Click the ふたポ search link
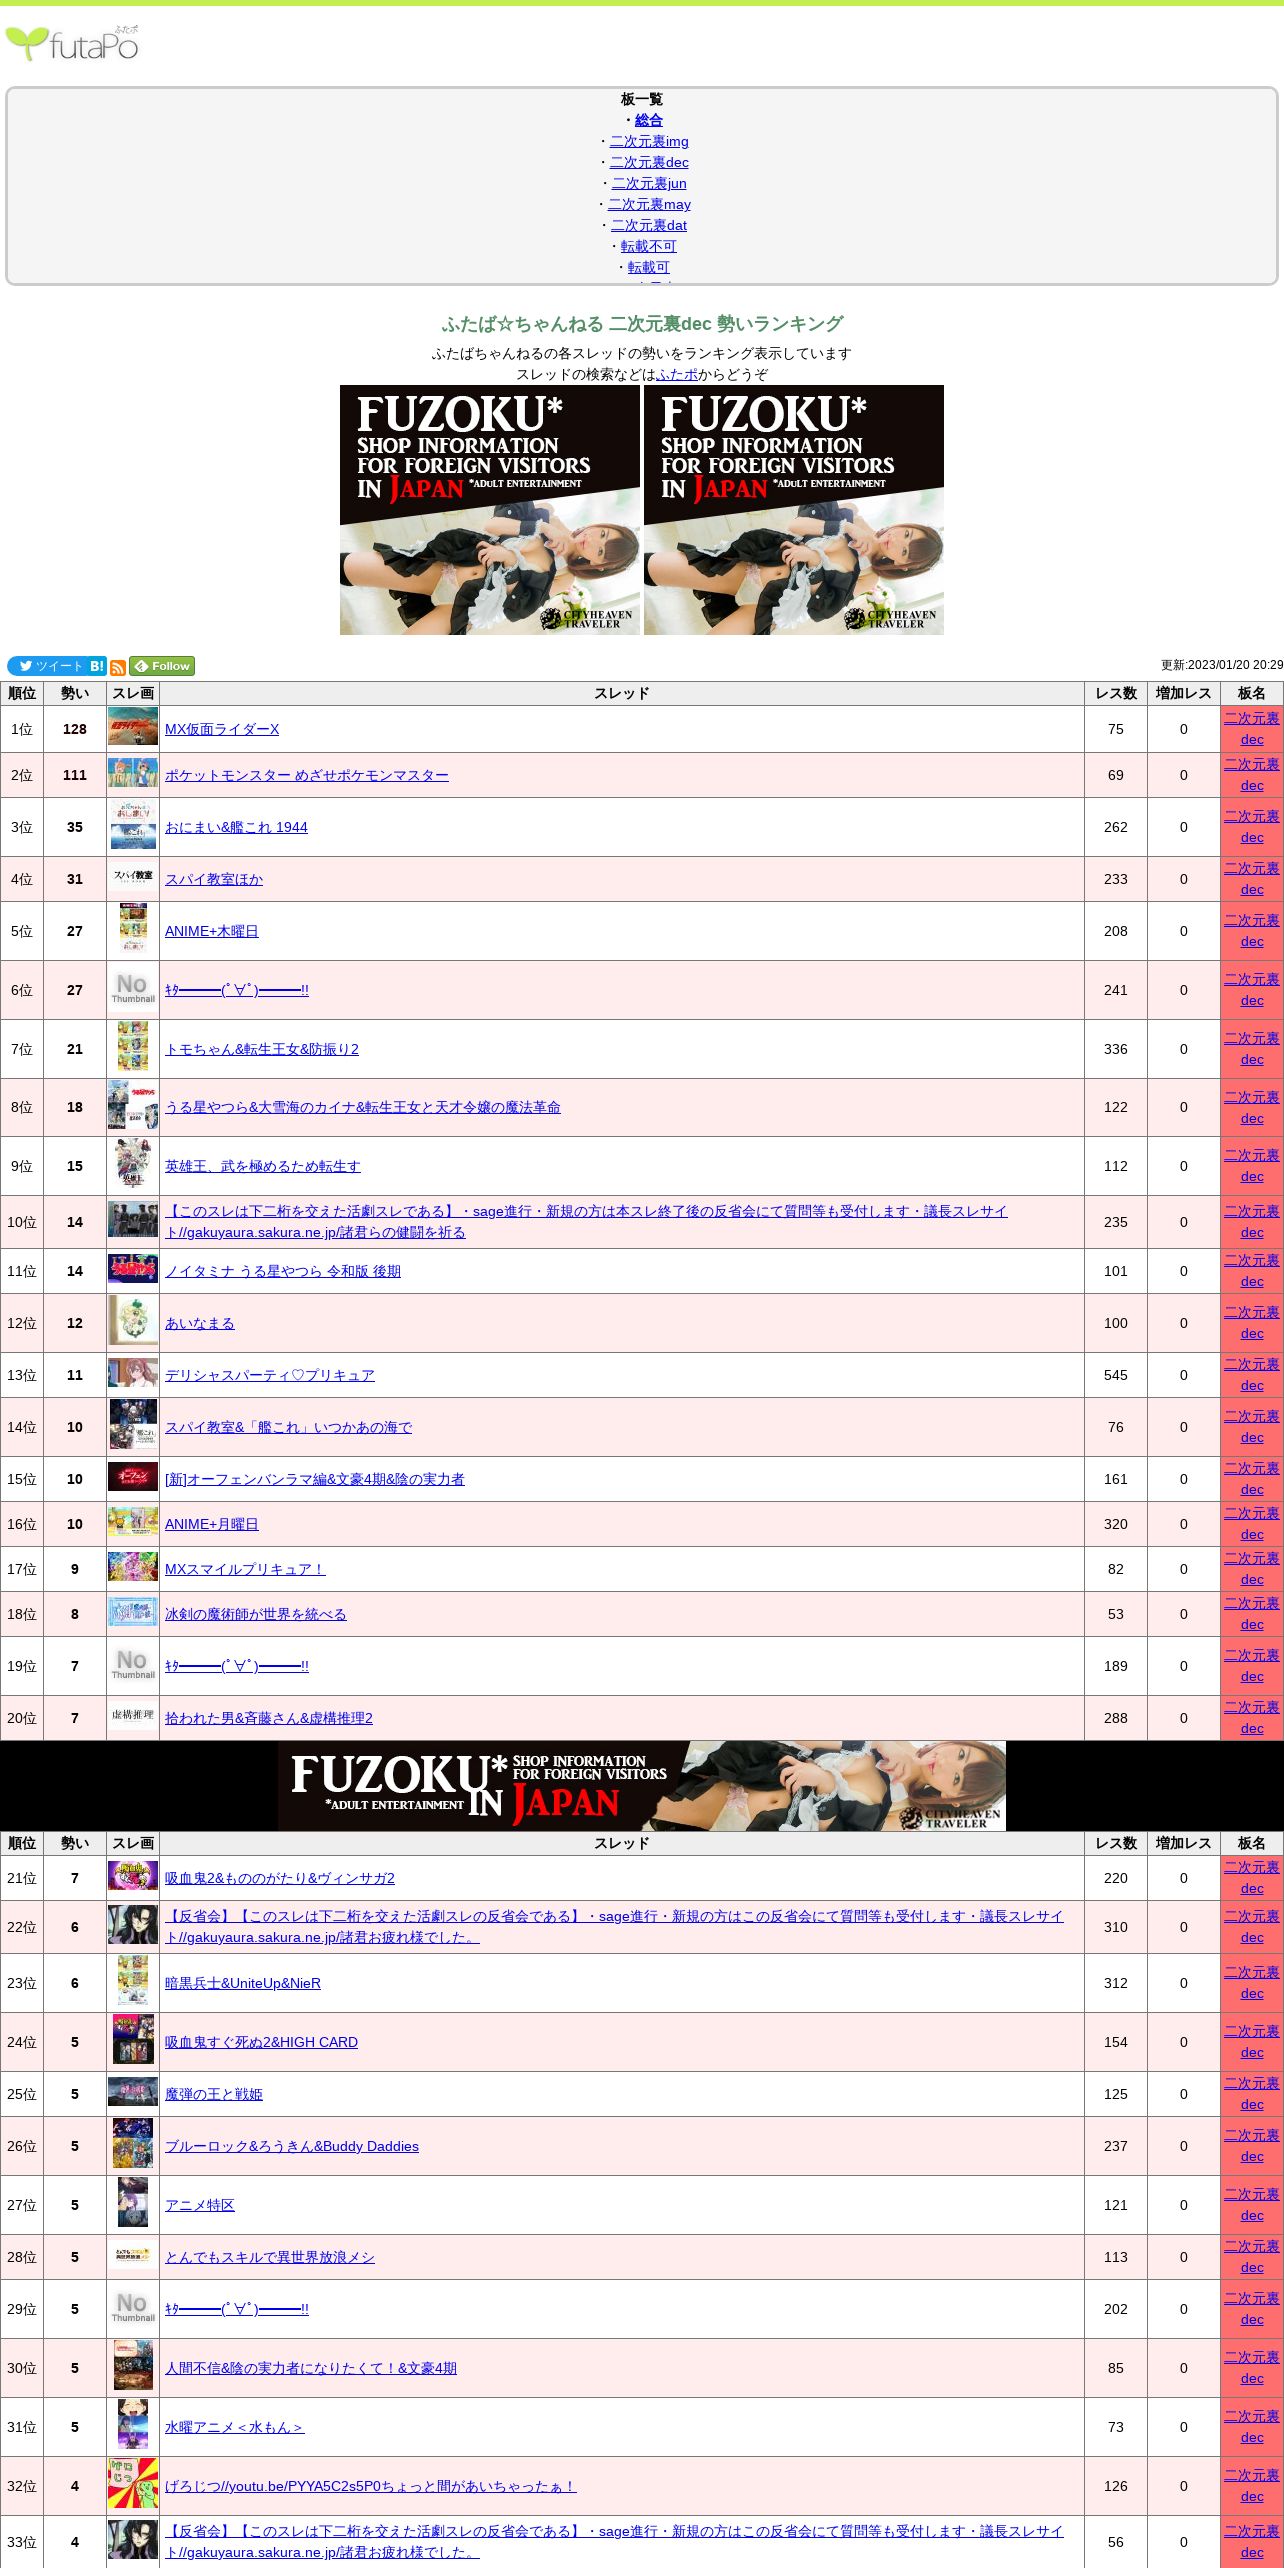The height and width of the screenshot is (2568, 1284). tap(677, 374)
